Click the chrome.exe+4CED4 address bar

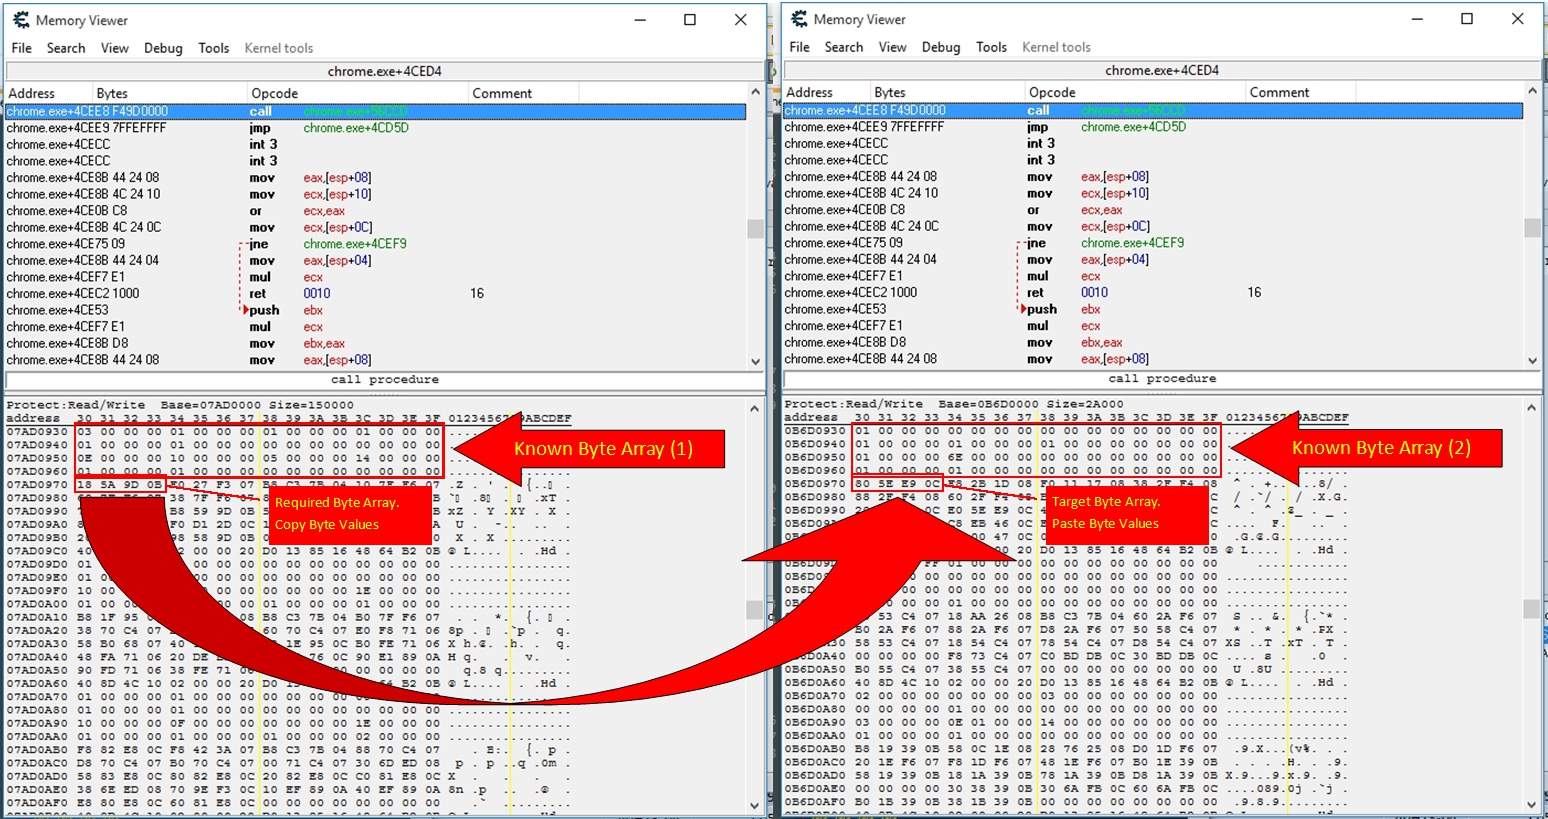point(383,70)
